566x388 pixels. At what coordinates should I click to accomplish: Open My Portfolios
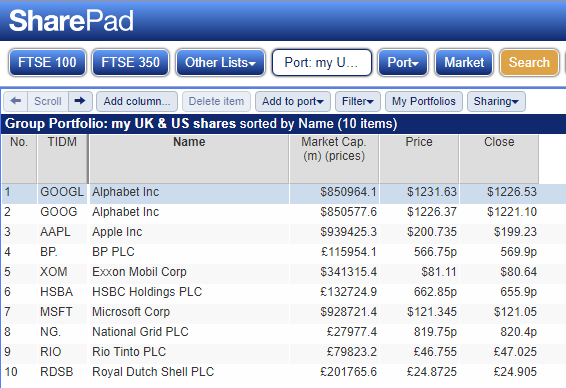tap(424, 101)
